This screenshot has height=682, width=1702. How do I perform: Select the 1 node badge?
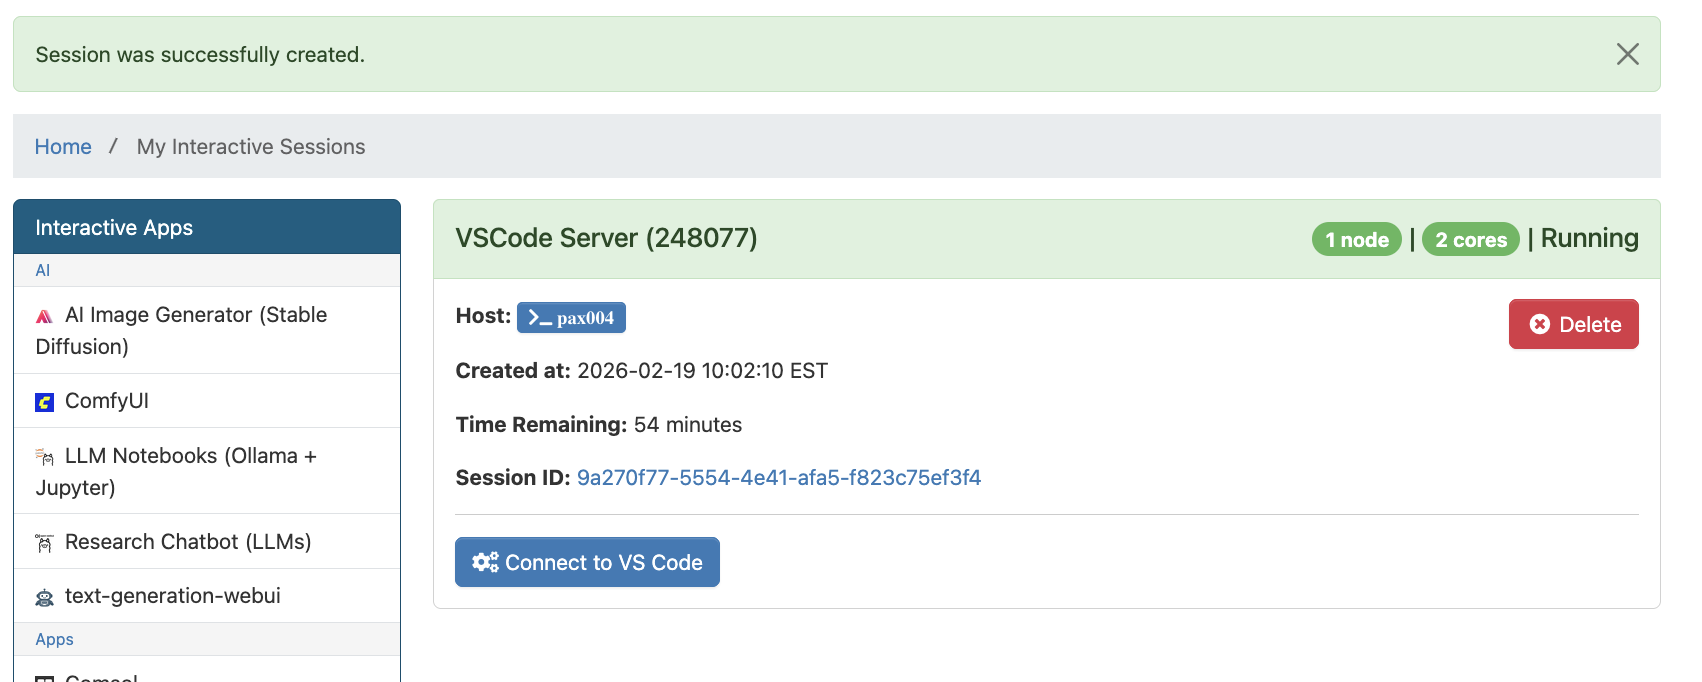(x=1356, y=240)
